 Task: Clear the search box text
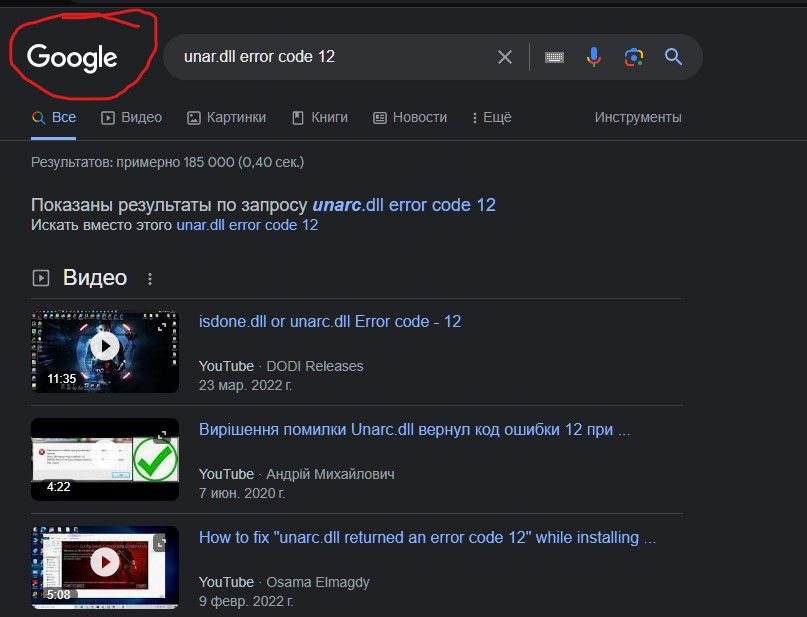505,57
